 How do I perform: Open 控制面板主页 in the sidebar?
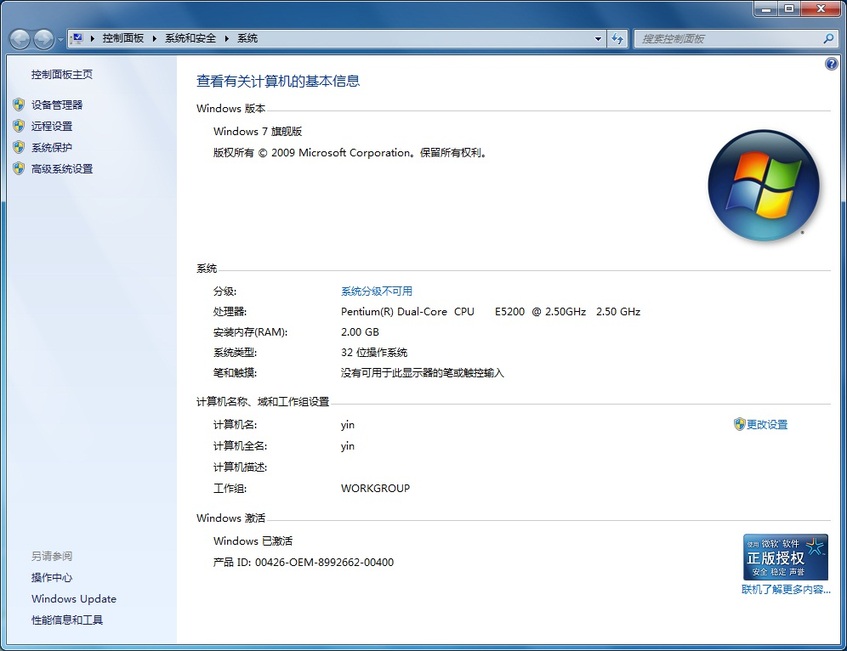(62, 75)
